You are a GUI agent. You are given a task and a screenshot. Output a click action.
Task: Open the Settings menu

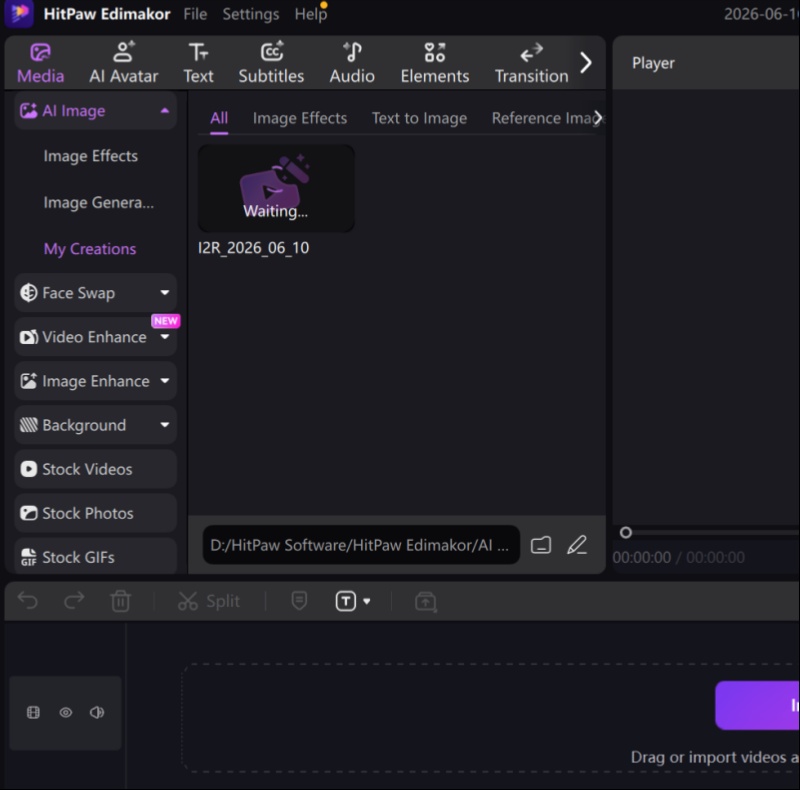251,14
